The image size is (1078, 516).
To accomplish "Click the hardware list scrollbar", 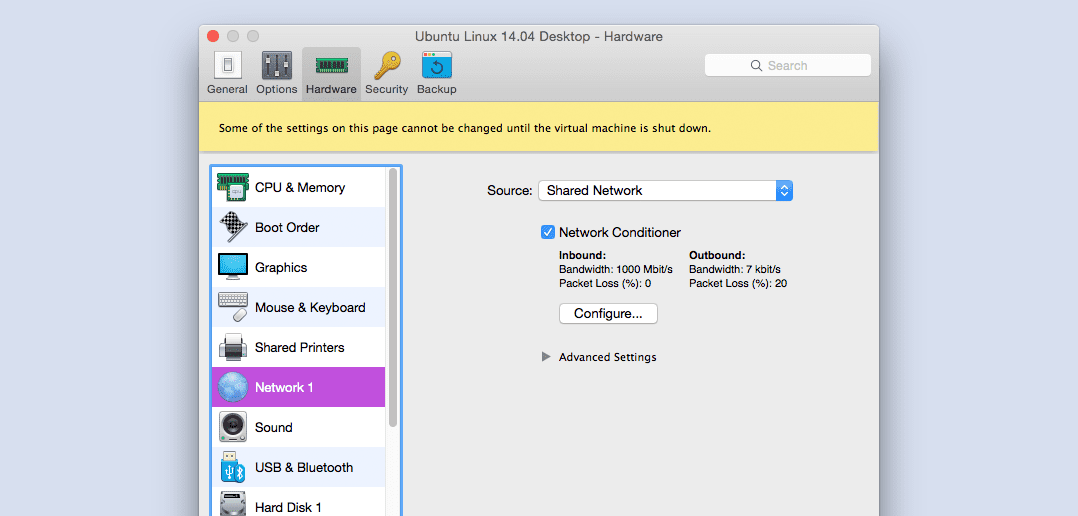I will (393, 298).
